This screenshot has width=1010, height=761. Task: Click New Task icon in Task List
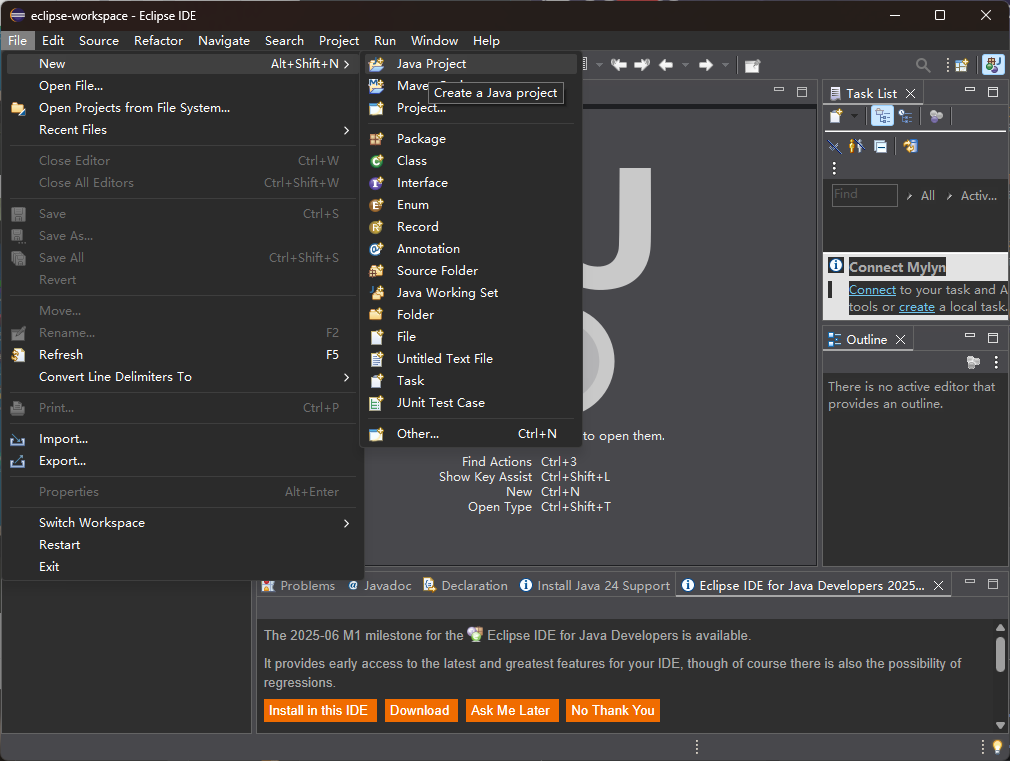[x=836, y=116]
